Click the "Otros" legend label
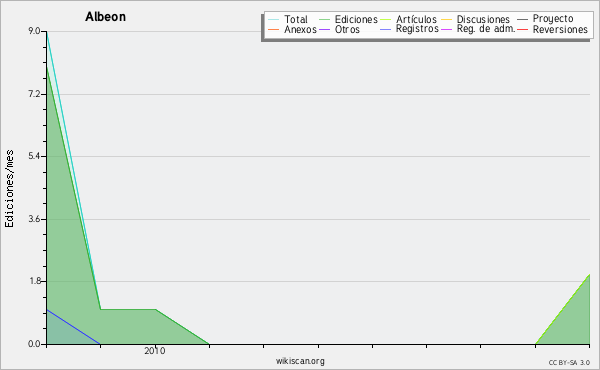Image resolution: width=600 pixels, height=370 pixels. point(347,29)
